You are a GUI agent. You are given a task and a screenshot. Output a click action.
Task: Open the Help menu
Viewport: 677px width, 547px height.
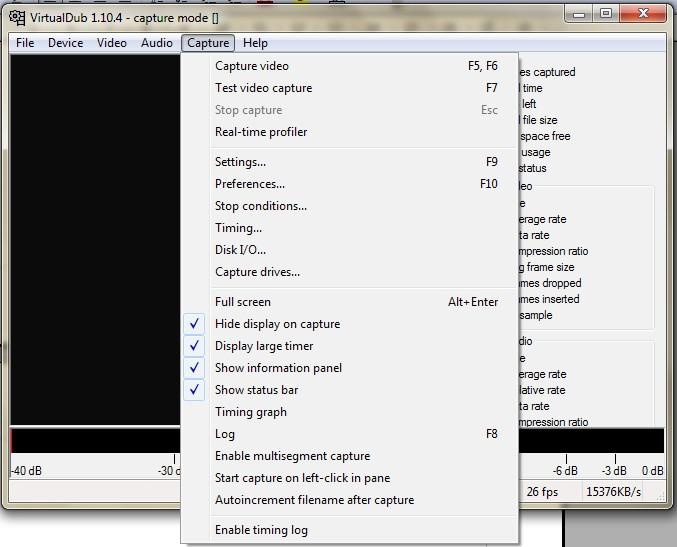255,43
